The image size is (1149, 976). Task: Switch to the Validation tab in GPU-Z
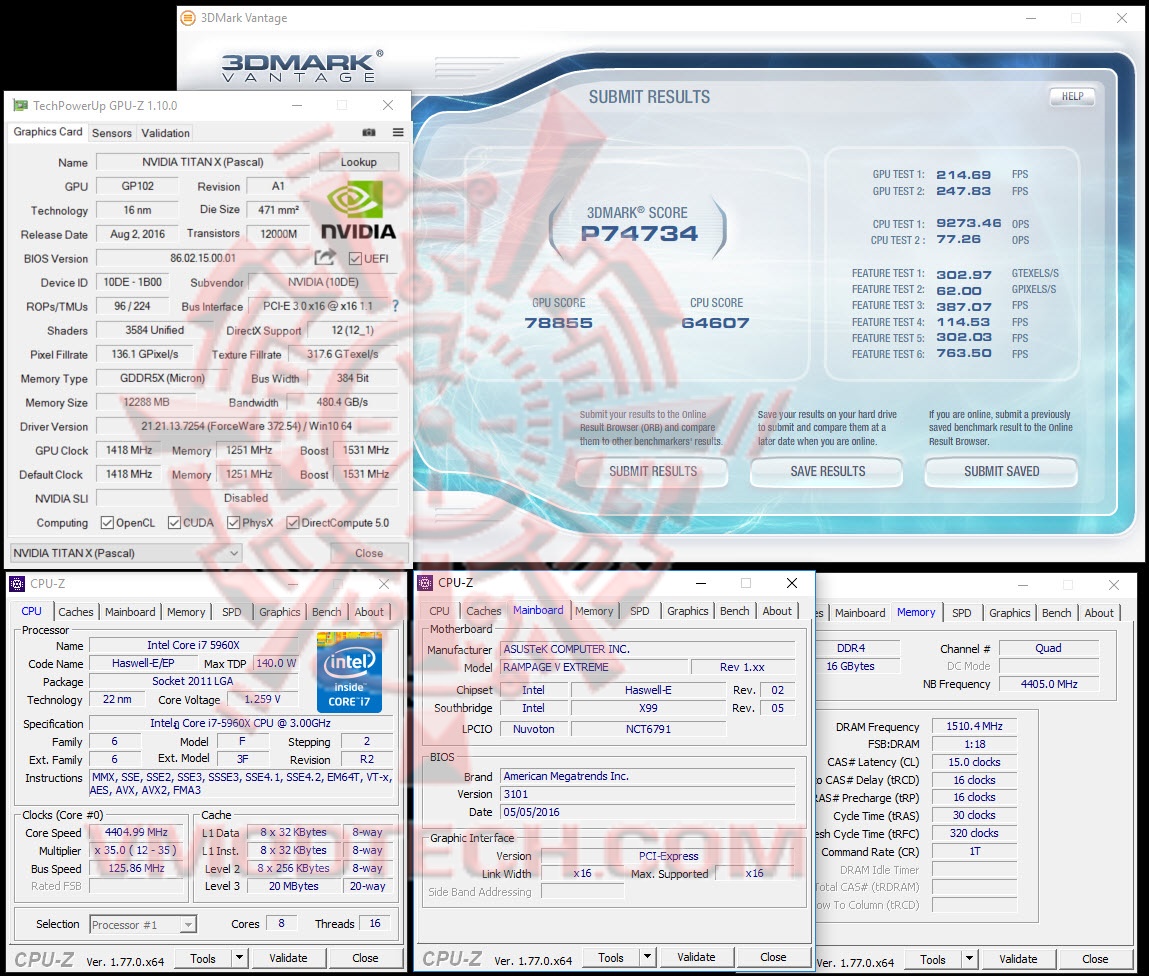point(166,133)
